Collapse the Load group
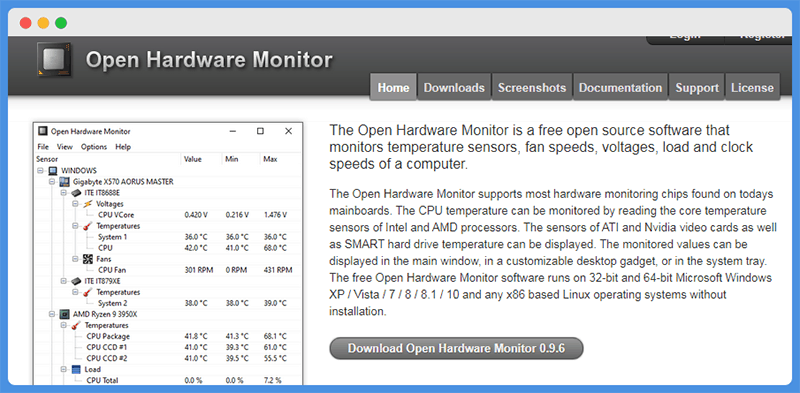 tap(63, 369)
